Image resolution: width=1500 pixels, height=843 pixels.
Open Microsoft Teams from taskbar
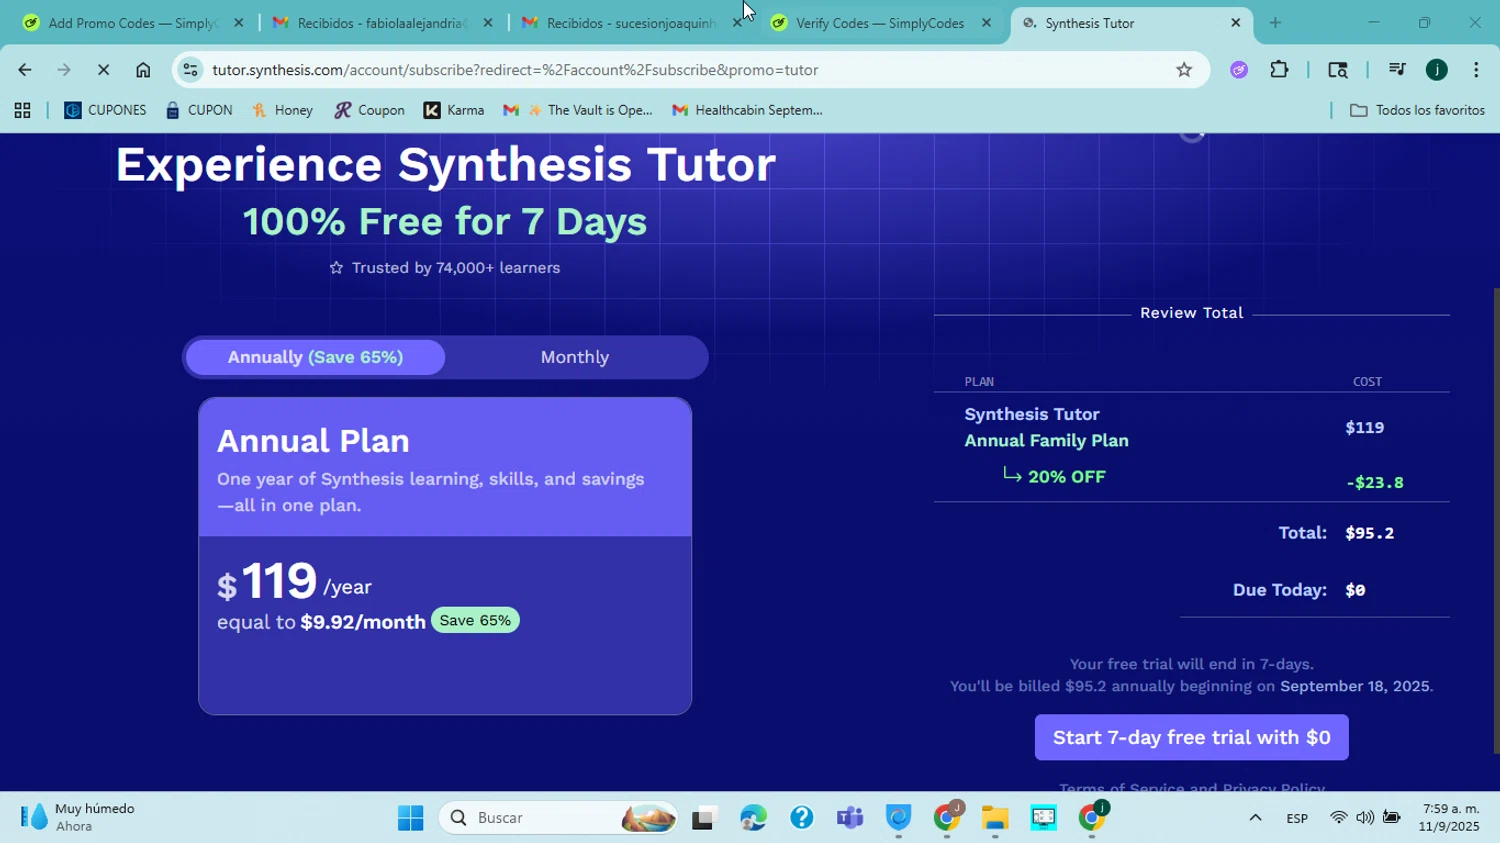pyautogui.click(x=850, y=818)
